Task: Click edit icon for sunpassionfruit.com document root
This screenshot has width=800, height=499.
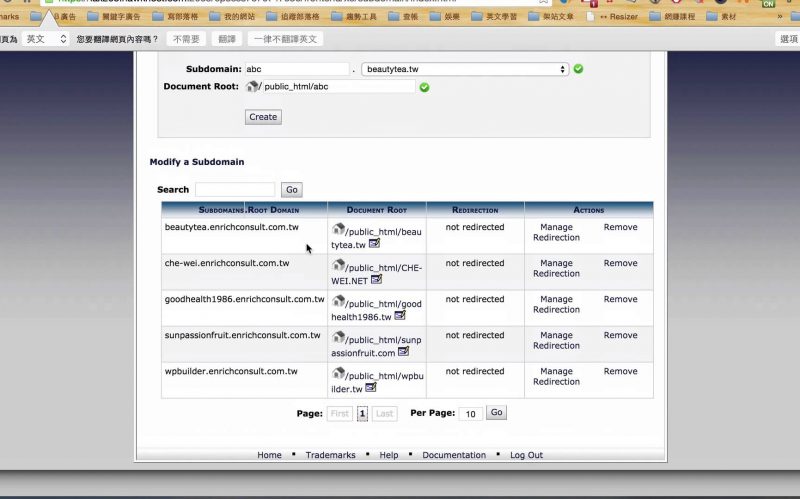Action: [403, 352]
